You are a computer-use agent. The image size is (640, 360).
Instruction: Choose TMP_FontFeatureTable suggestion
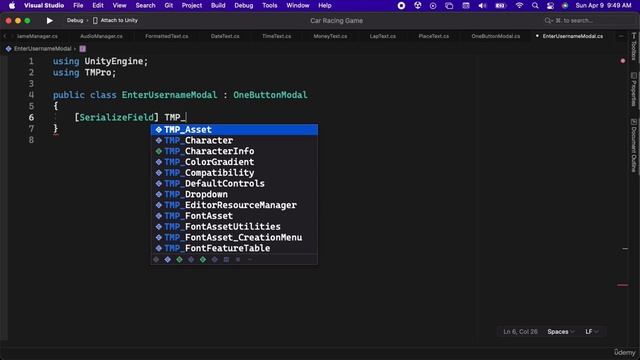click(x=234, y=248)
